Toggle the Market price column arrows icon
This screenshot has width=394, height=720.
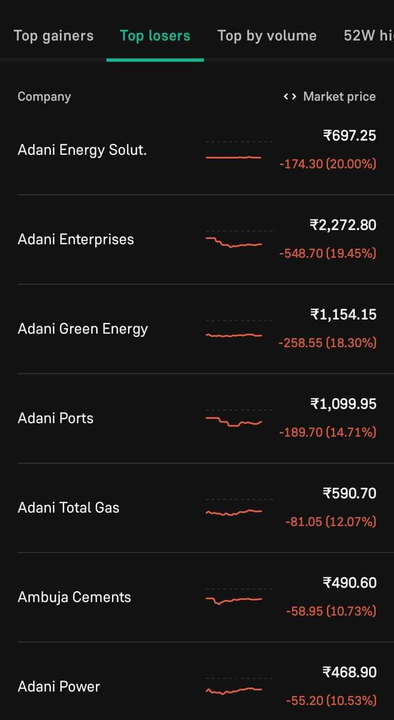coord(290,97)
